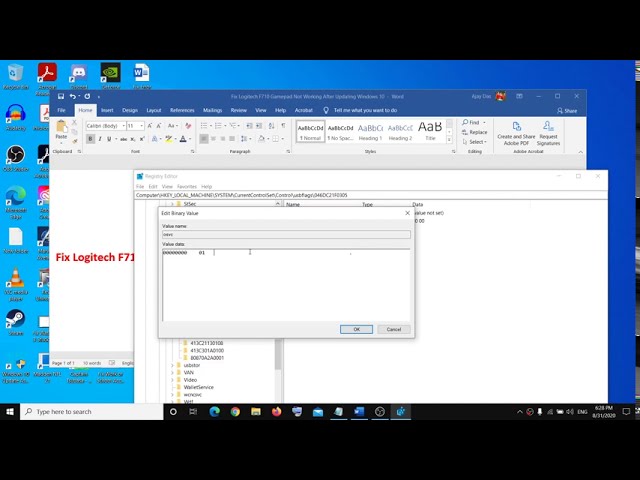Expand the Styles gallery More arrow
The image size is (640, 480).
[x=449, y=140]
